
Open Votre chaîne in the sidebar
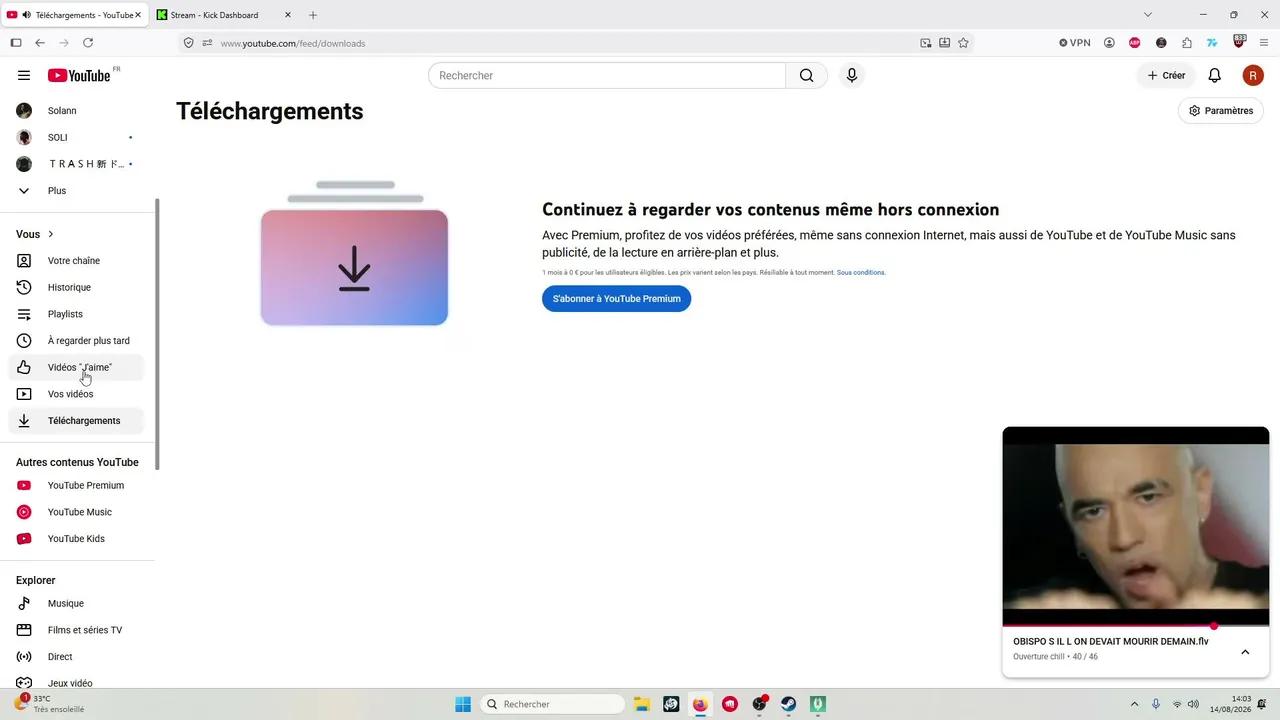(78, 261)
